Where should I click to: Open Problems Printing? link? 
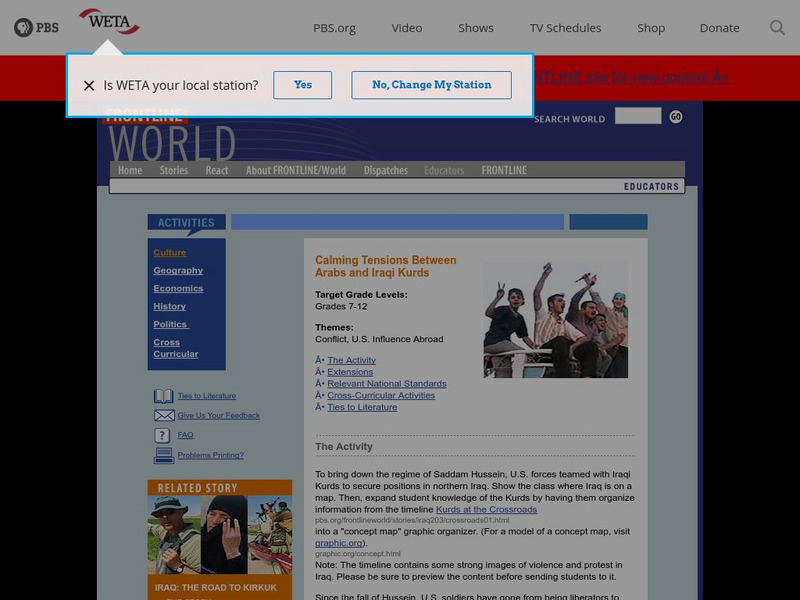[210, 455]
